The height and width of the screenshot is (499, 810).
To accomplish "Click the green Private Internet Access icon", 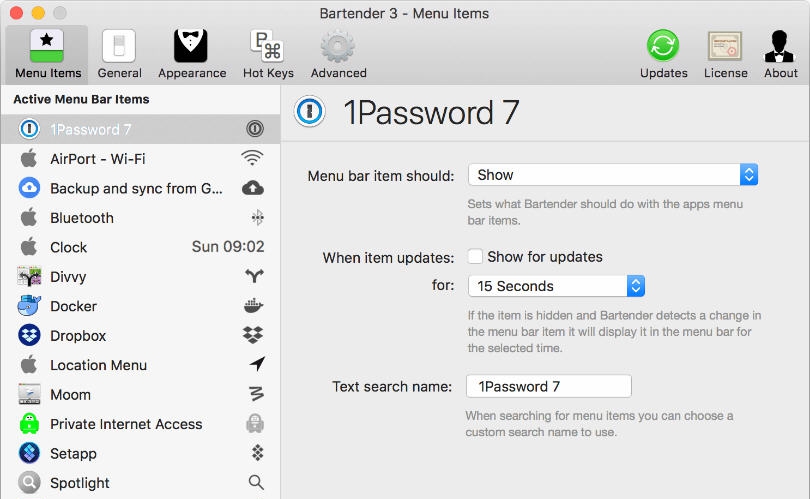I will 29,424.
